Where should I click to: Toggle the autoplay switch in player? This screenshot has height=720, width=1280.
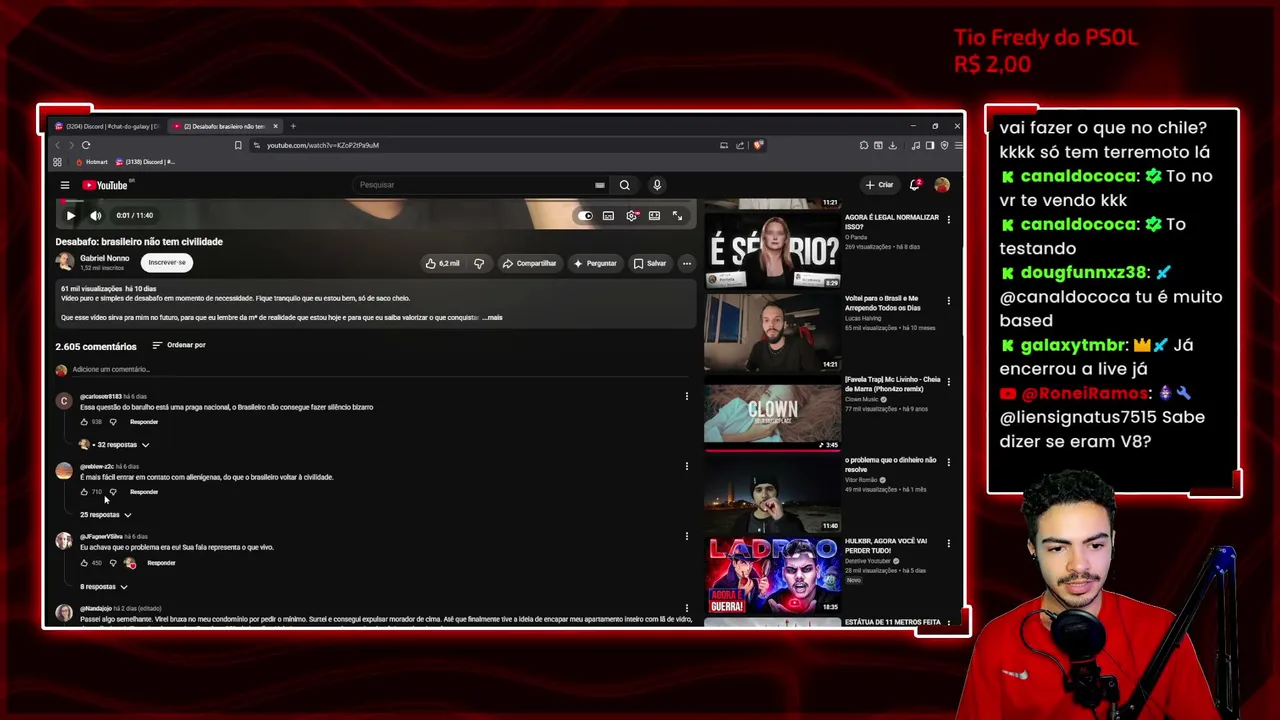585,216
